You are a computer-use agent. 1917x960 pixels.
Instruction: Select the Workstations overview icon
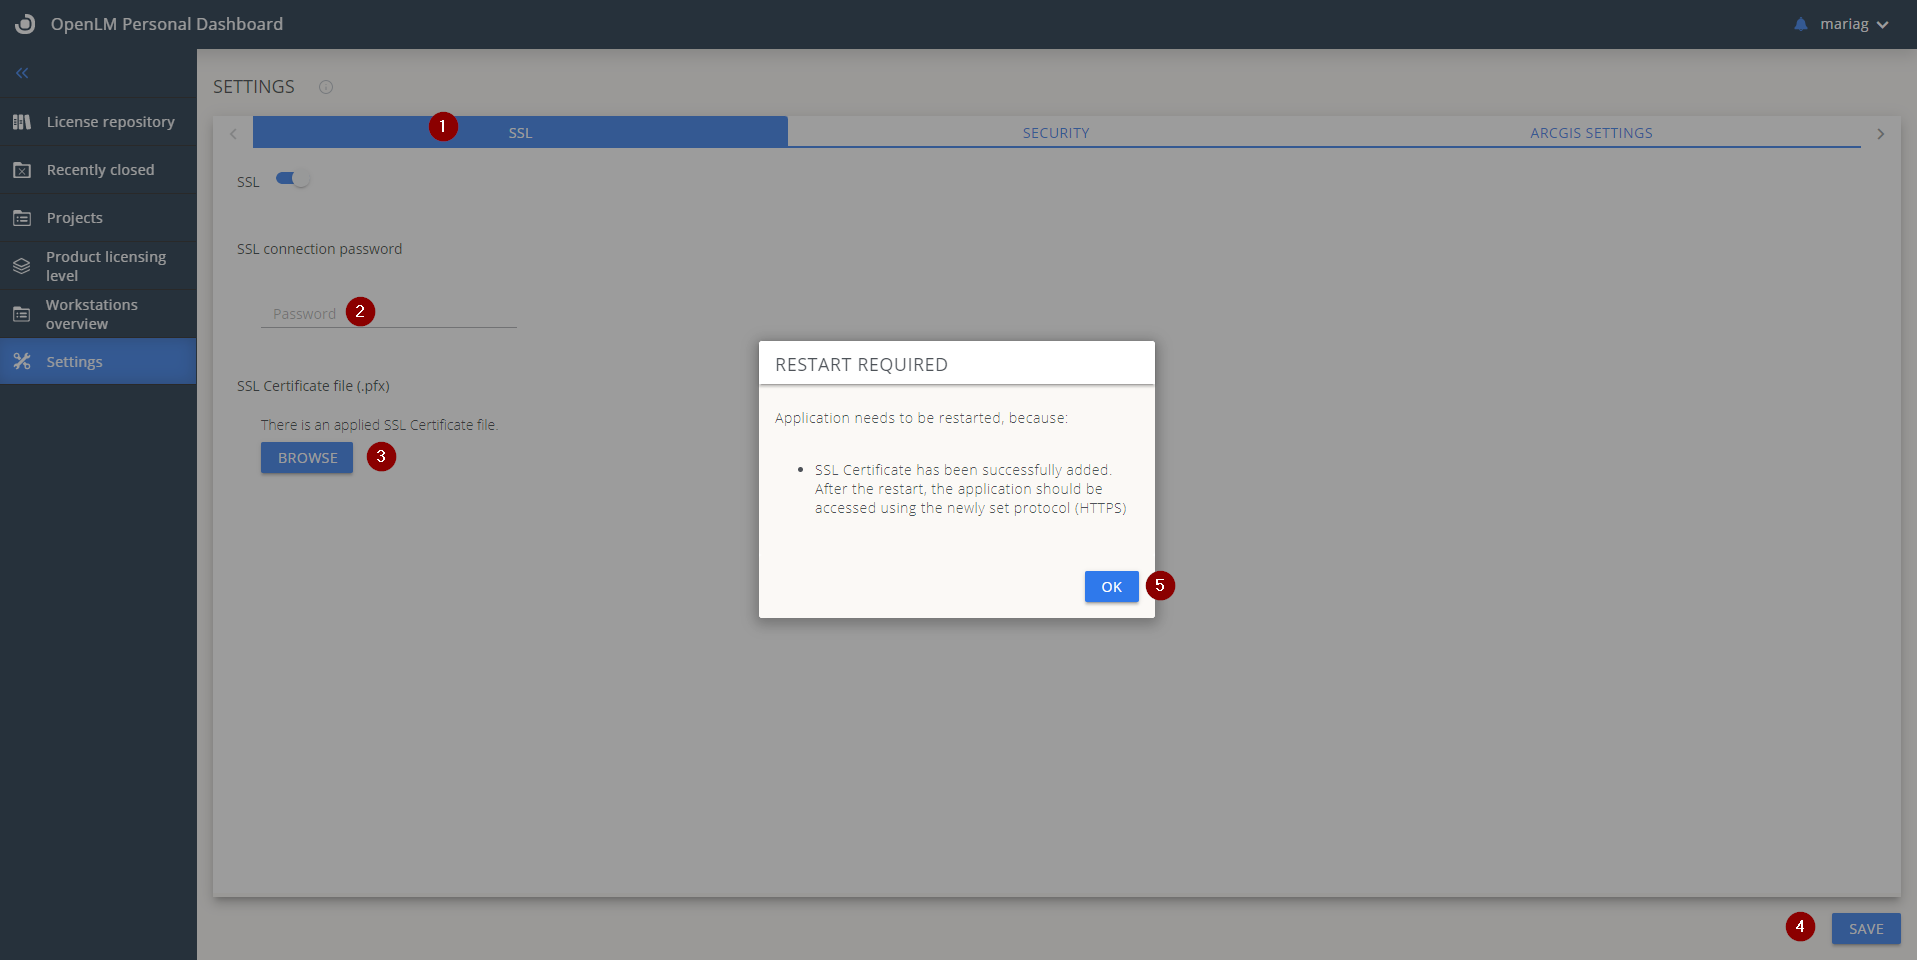coord(22,314)
